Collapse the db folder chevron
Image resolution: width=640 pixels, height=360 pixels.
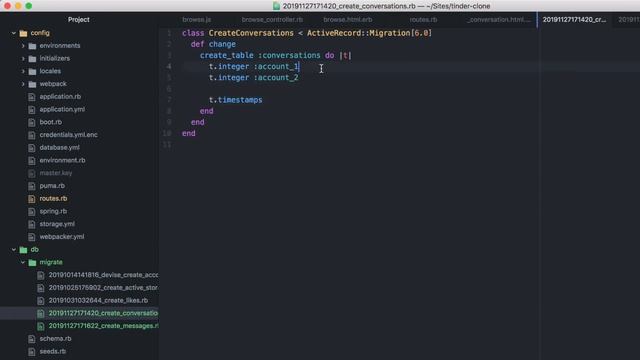coord(14,249)
